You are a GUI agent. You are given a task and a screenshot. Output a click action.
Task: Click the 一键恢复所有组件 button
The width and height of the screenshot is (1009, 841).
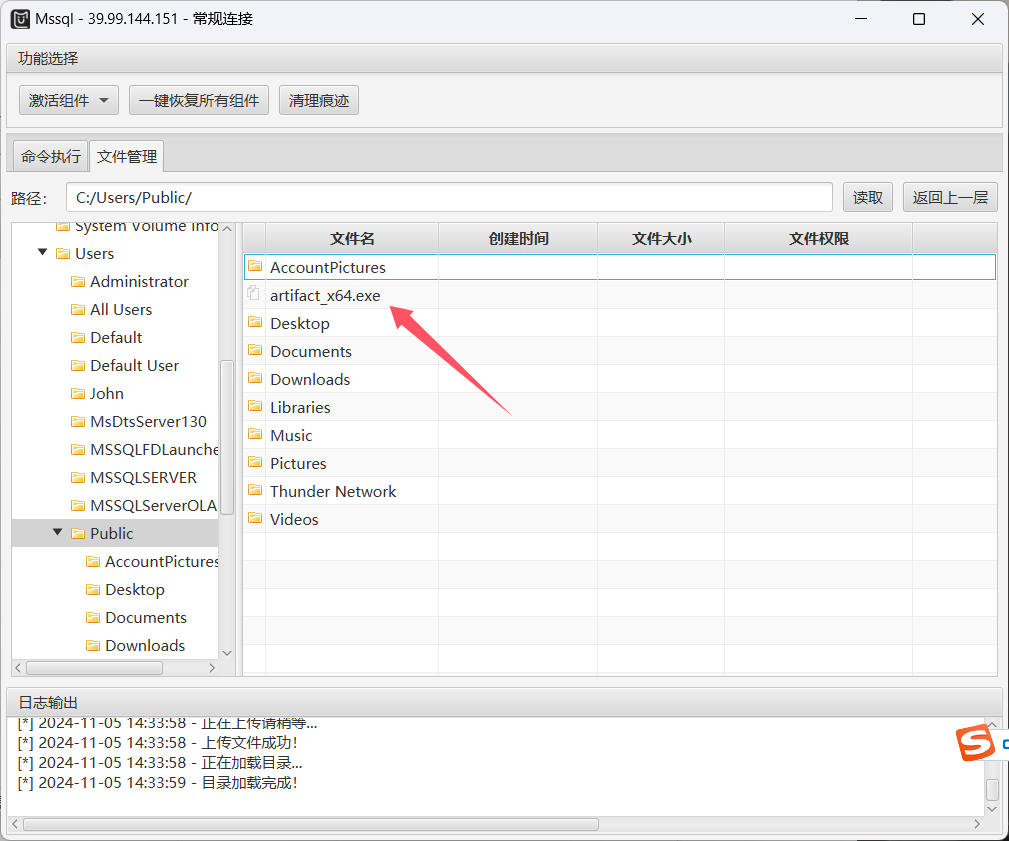tap(199, 100)
